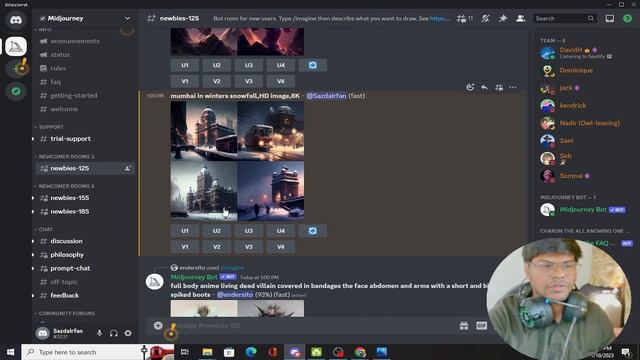This screenshot has width=640, height=360.
Task: Mute the microphone in user panel
Action: click(x=99, y=333)
